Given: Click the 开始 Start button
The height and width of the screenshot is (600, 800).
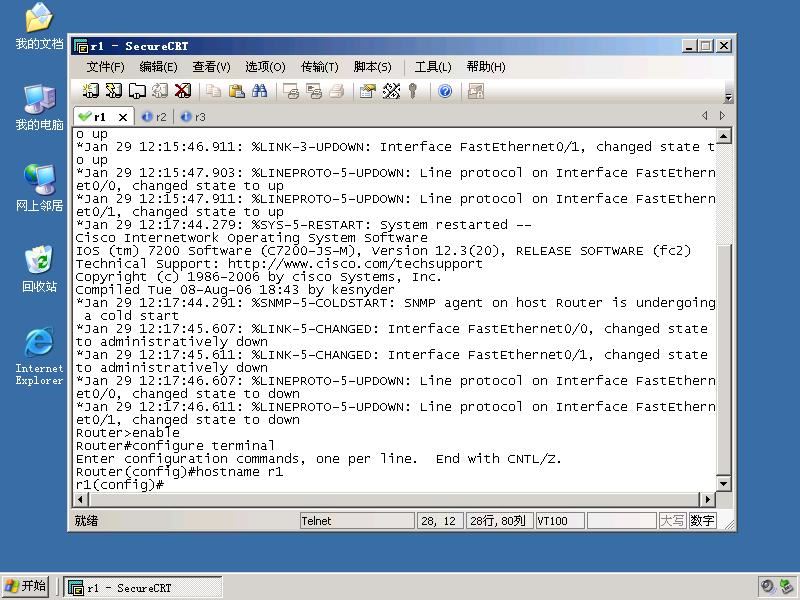Looking at the screenshot, I should [25, 586].
